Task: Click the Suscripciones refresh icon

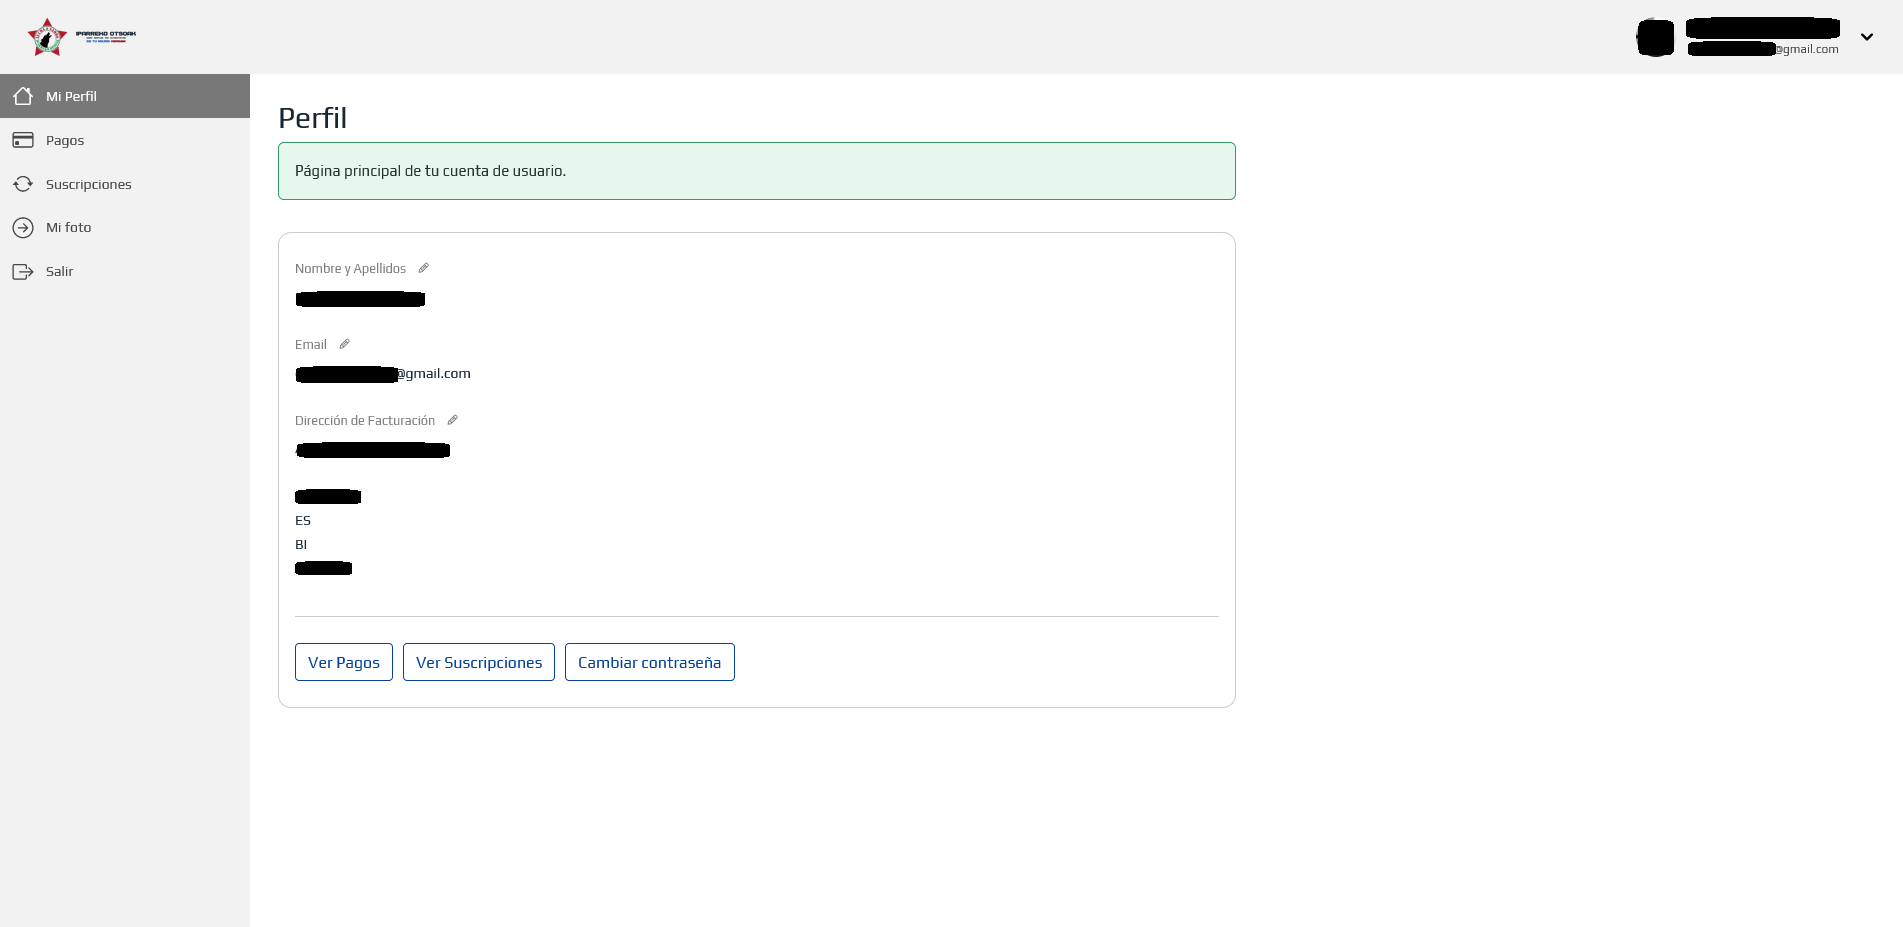Action: (24, 184)
